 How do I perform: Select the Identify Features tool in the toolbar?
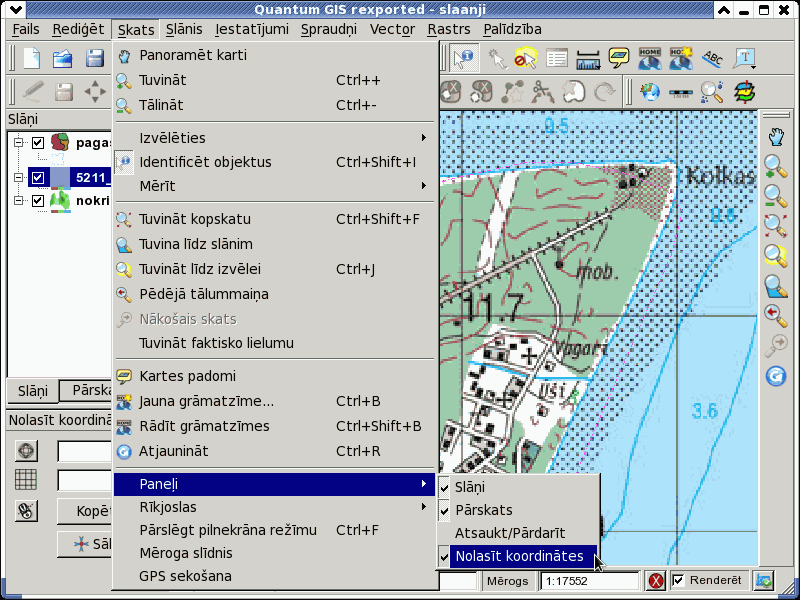coord(464,59)
